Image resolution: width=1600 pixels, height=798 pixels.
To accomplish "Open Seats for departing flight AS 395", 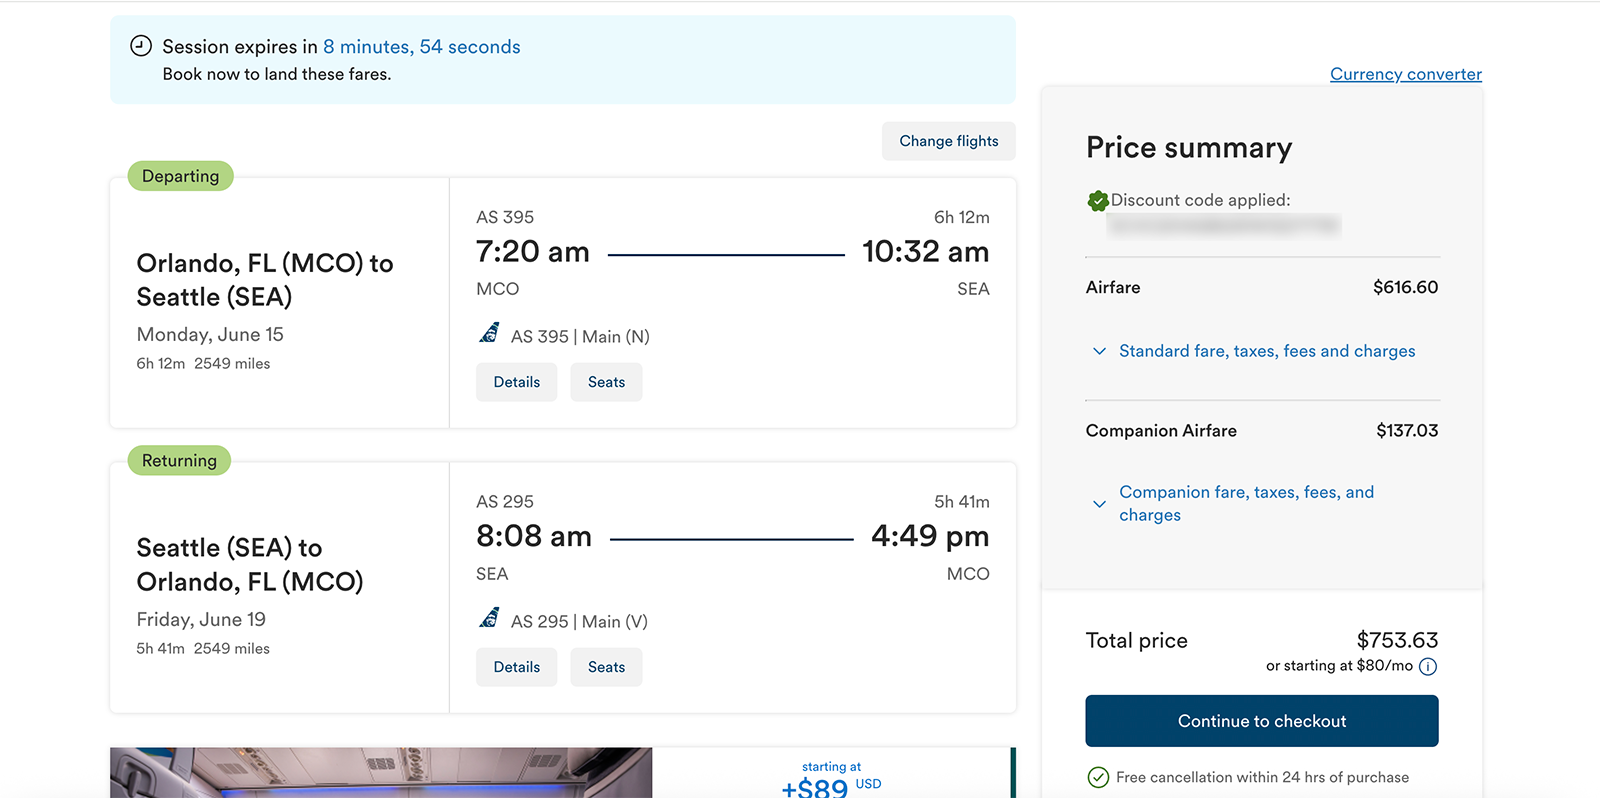I will tap(606, 381).
